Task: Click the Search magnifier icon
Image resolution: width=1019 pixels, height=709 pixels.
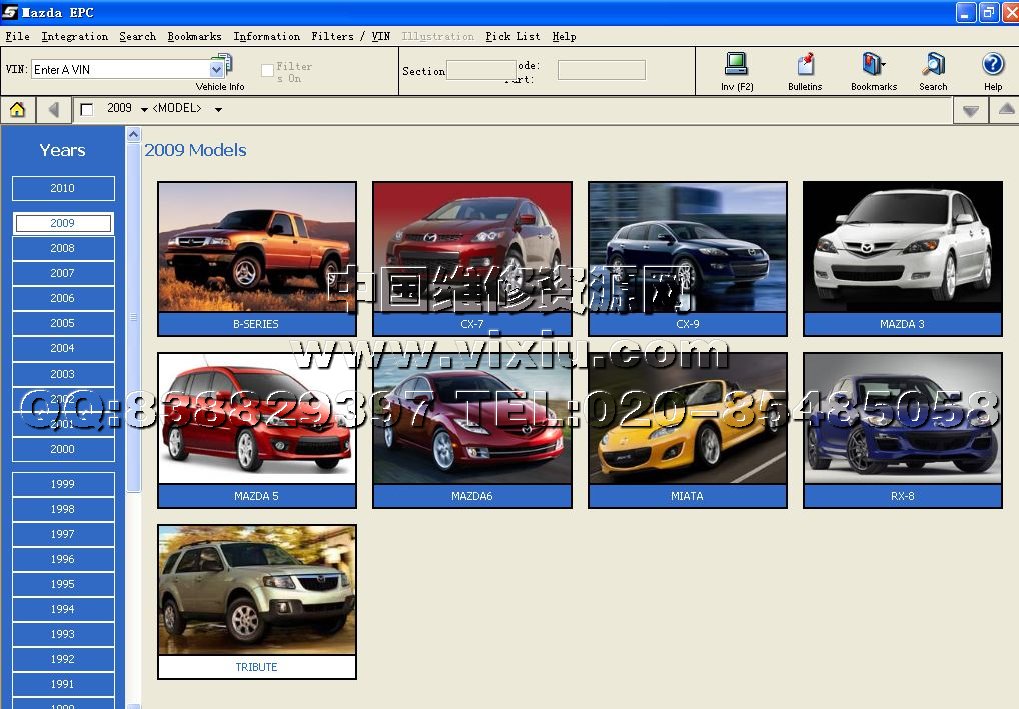Action: (x=933, y=65)
